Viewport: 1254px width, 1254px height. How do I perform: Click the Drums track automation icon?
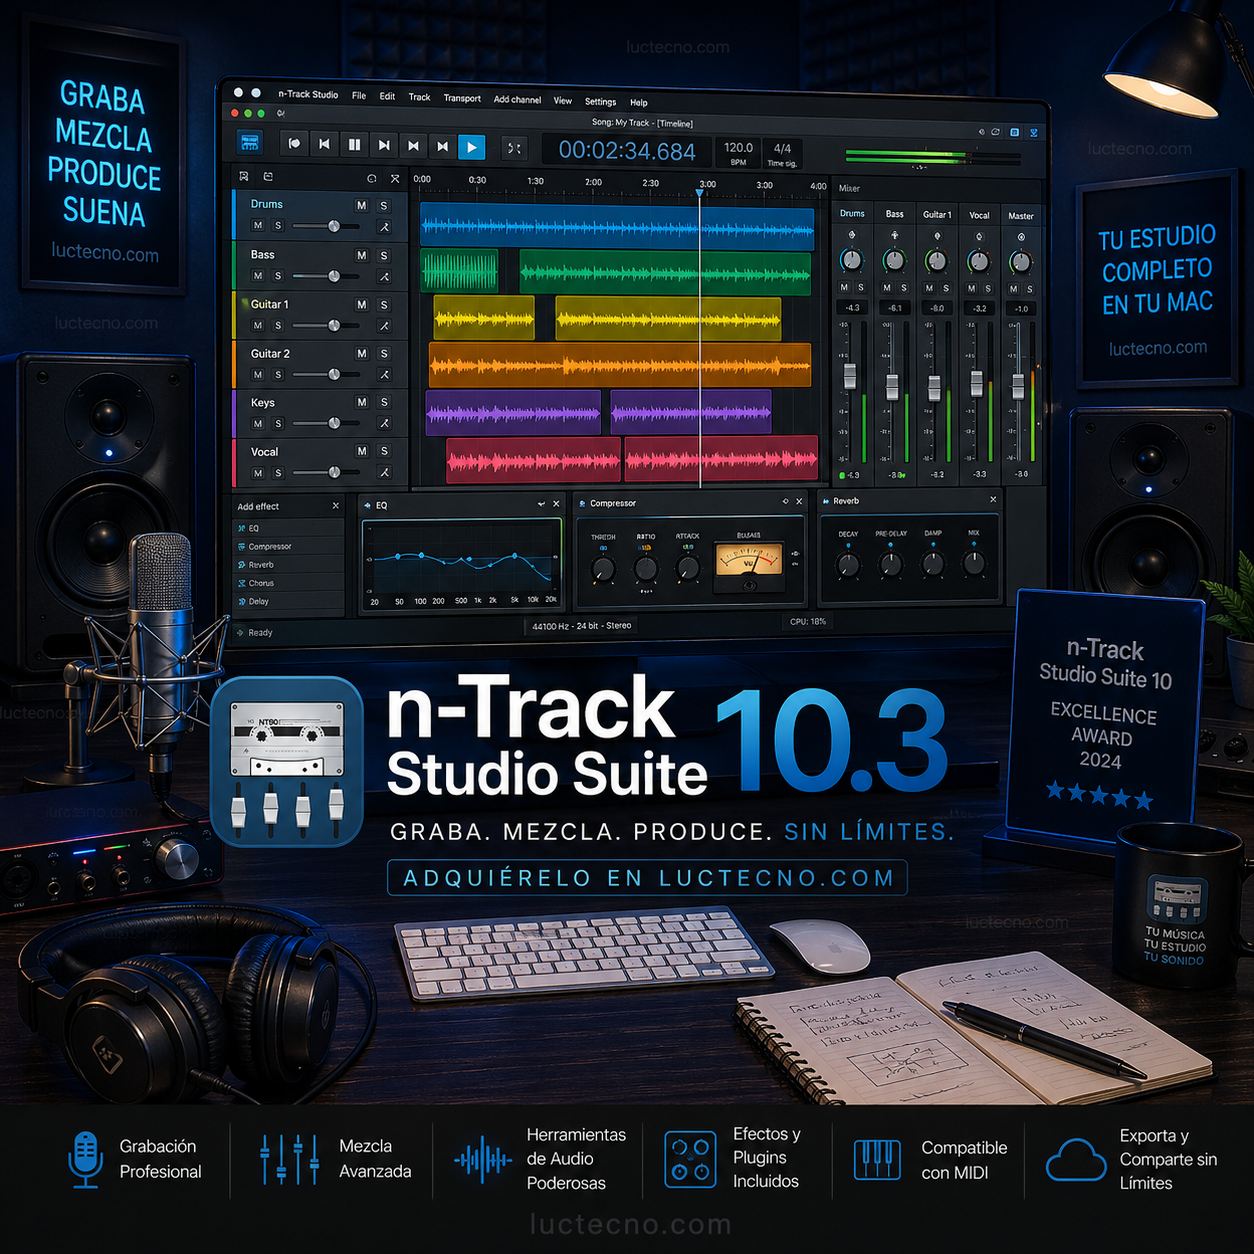(384, 228)
